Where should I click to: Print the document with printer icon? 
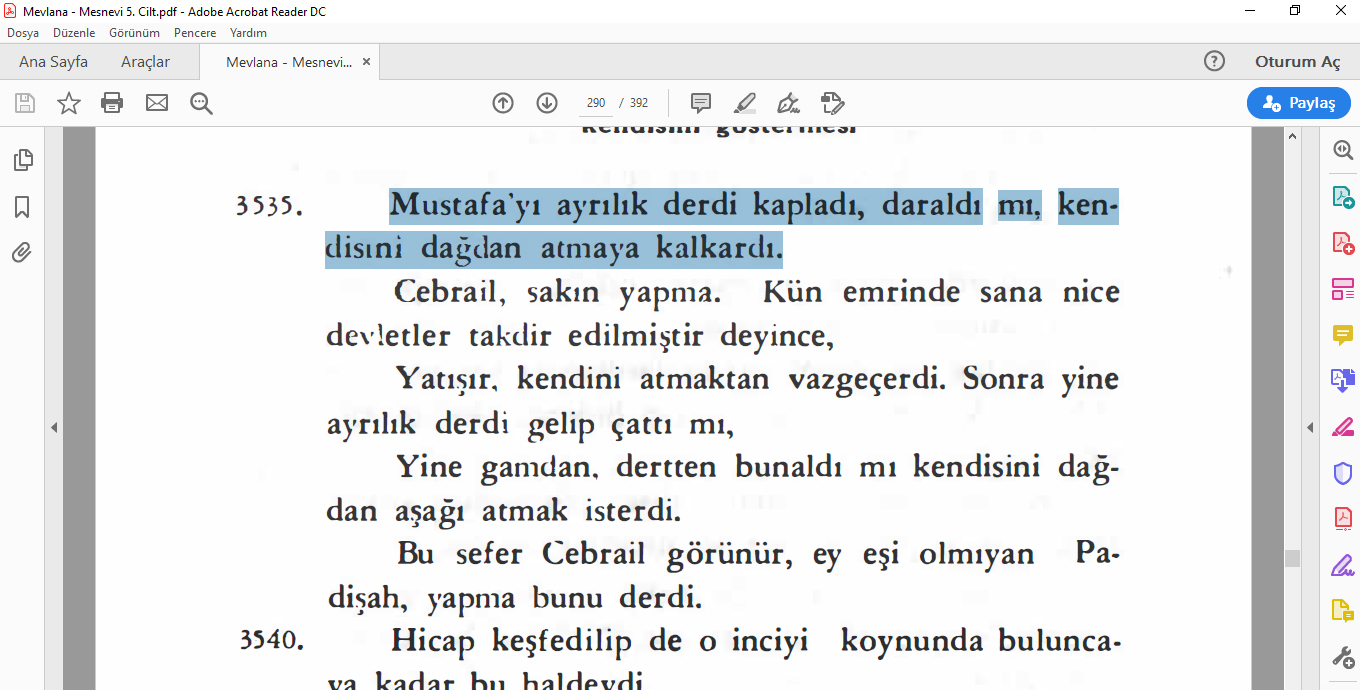point(112,103)
